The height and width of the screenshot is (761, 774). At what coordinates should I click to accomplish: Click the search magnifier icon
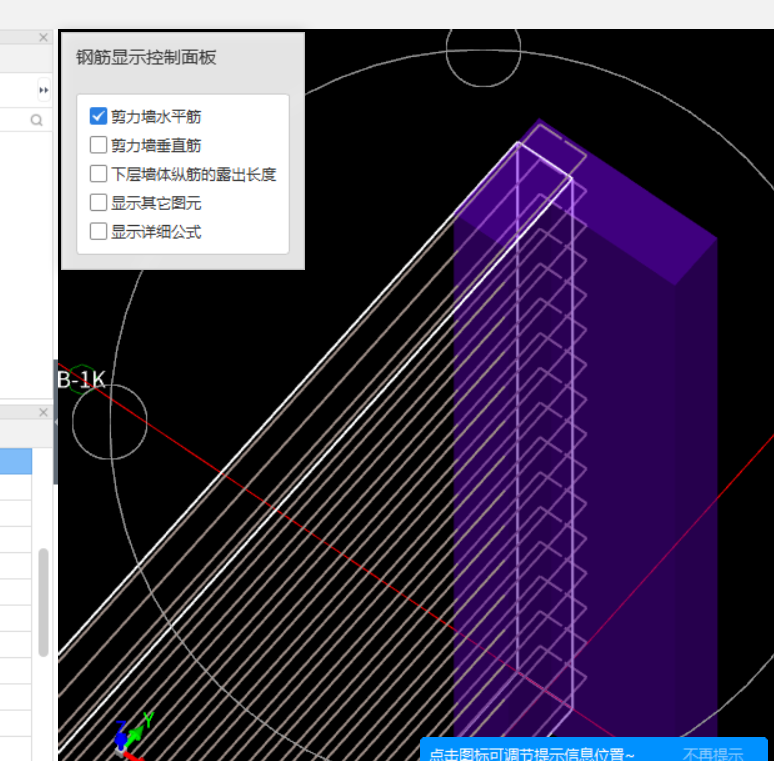pyautogui.click(x=37, y=120)
